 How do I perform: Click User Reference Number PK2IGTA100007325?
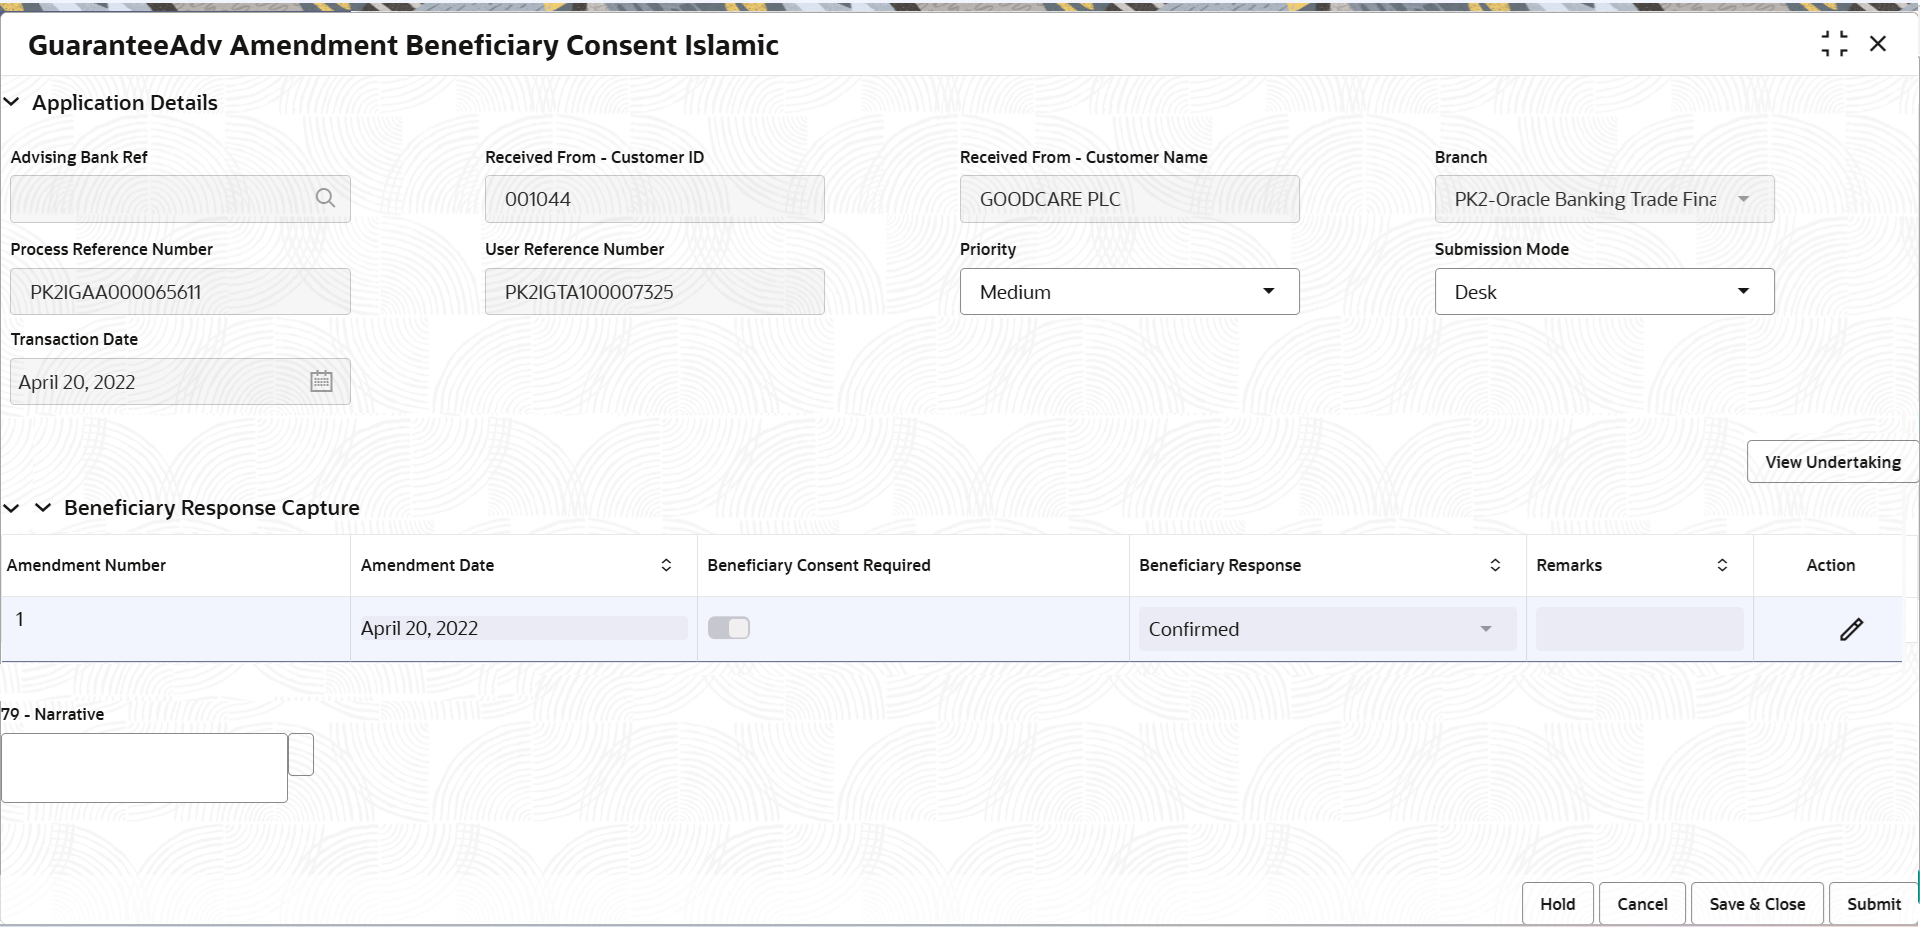(654, 291)
